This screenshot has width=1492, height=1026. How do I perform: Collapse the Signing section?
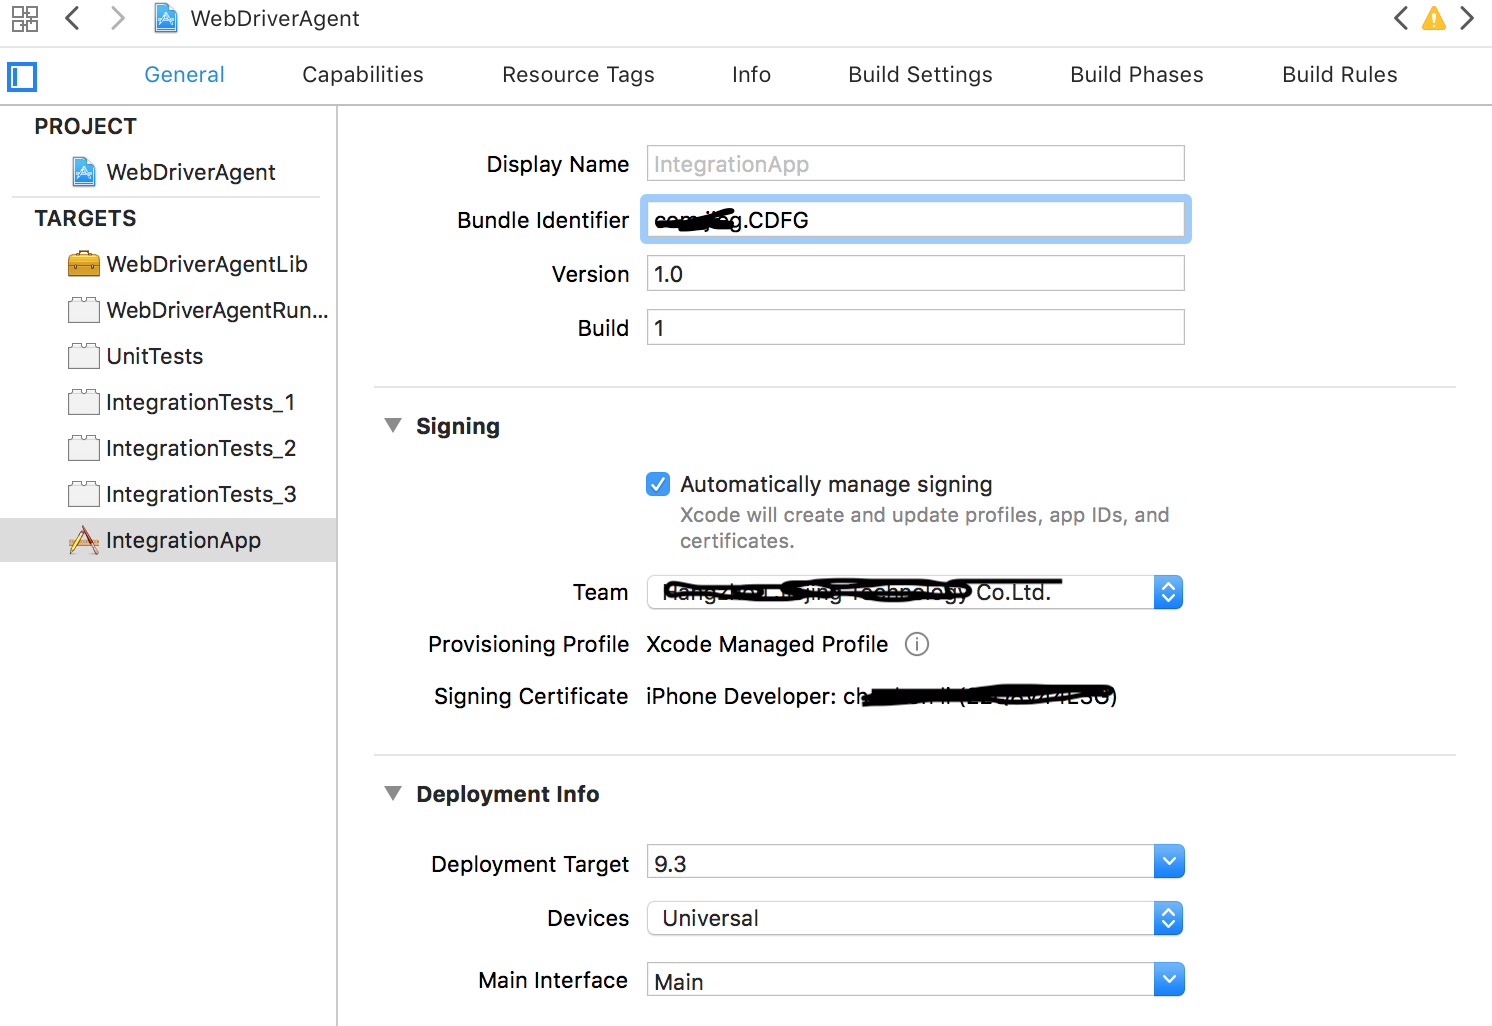click(x=393, y=426)
